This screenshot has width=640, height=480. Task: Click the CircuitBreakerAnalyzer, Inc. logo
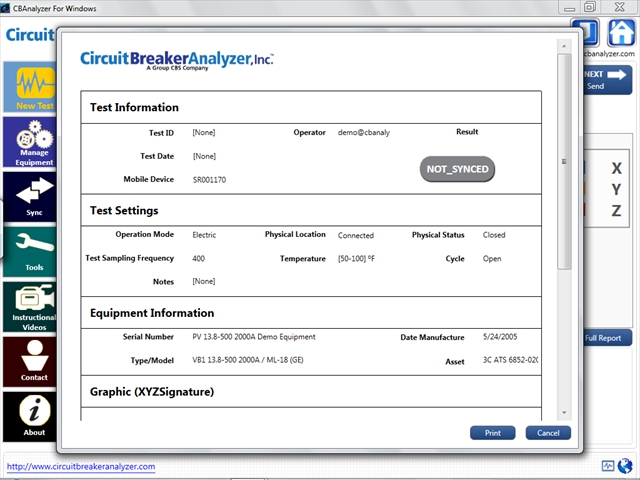[177, 60]
